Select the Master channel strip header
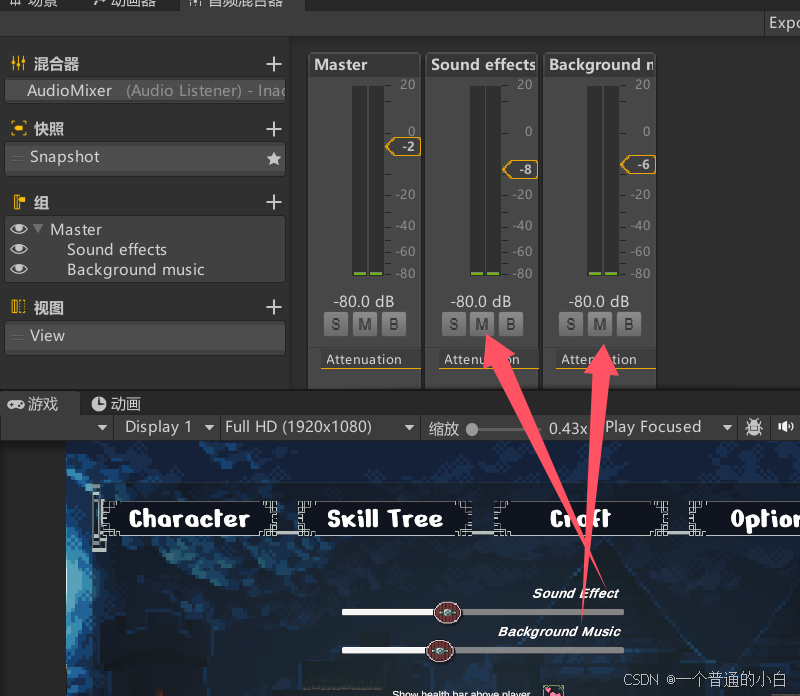 click(364, 65)
